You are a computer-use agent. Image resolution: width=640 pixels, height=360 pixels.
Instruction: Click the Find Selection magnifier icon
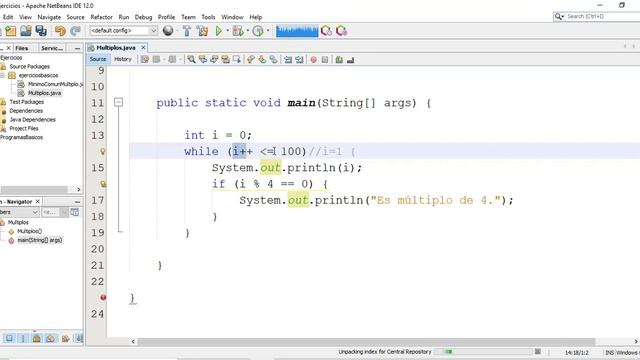[191, 60]
